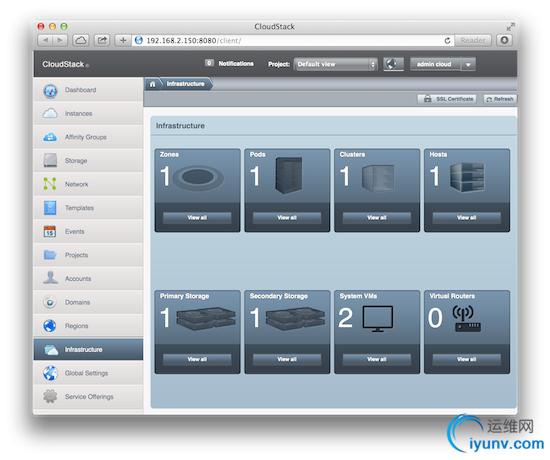This screenshot has width=550, height=460.
Task: Refresh the Infrastructure view
Action: pos(500,99)
